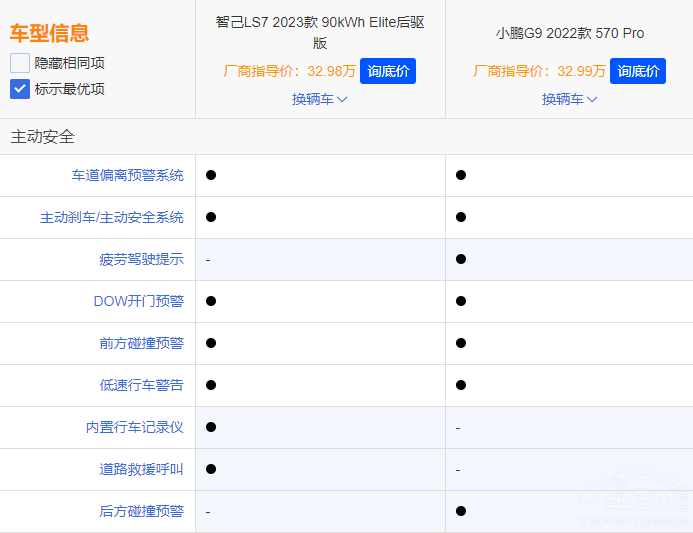Viewport: 693px width, 533px height.
Task: Expand 换辆车 dropdown under 小鹏G9
Action: click(x=570, y=99)
